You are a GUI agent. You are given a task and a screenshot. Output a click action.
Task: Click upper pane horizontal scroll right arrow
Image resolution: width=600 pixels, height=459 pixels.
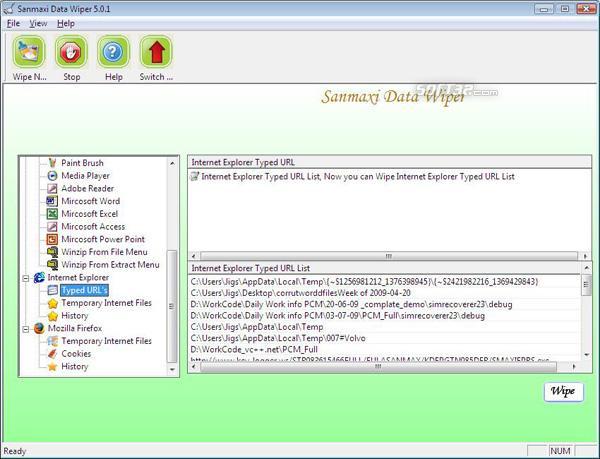pos(585,256)
